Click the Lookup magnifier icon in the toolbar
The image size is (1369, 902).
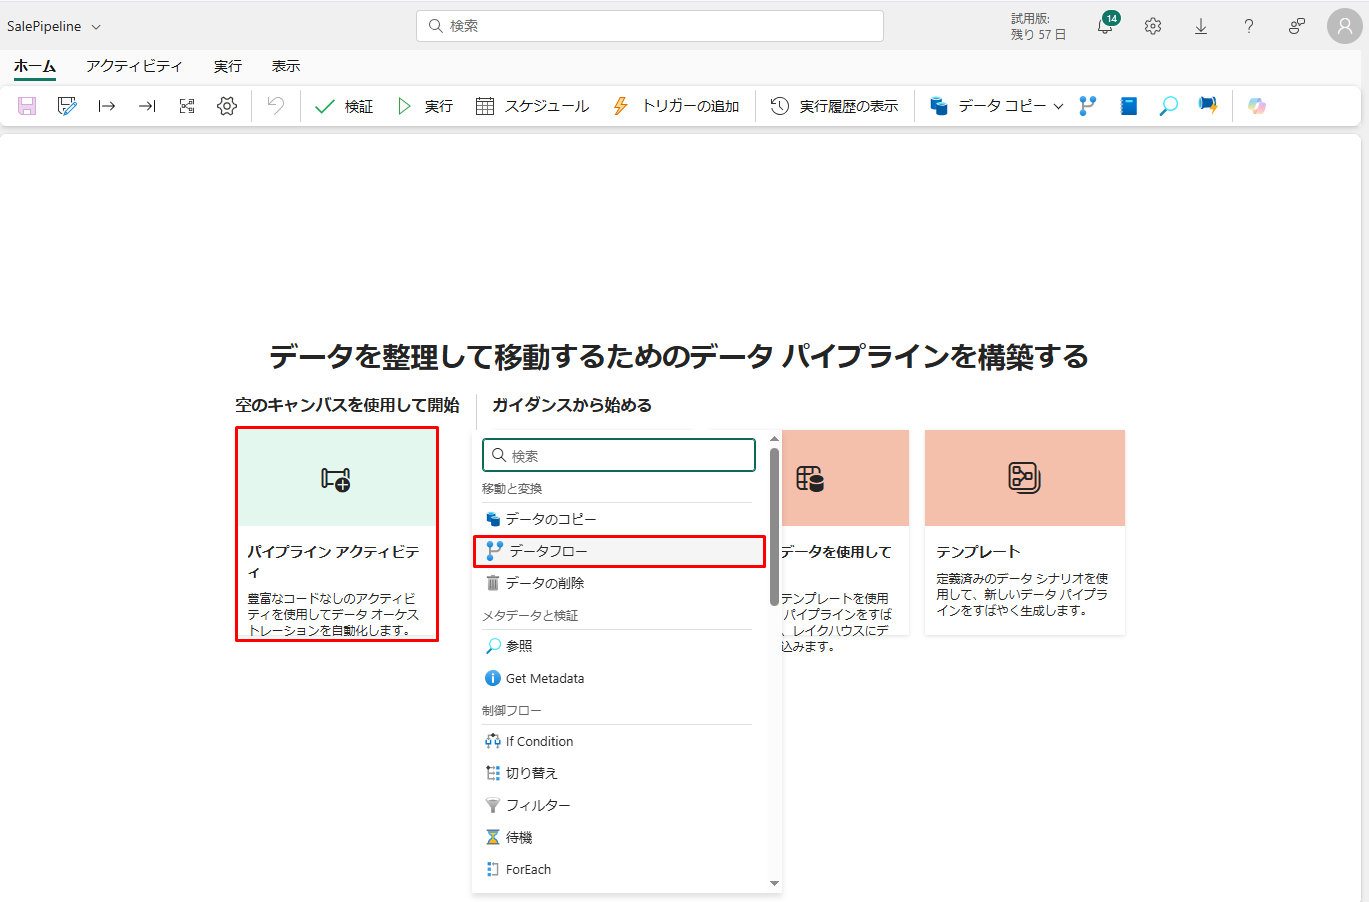(1168, 106)
